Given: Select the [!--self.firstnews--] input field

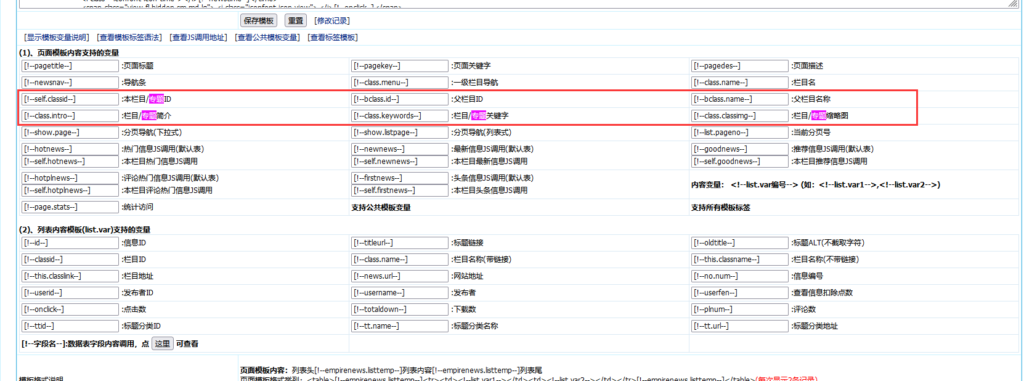Looking at the screenshot, I should pyautogui.click(x=400, y=190).
